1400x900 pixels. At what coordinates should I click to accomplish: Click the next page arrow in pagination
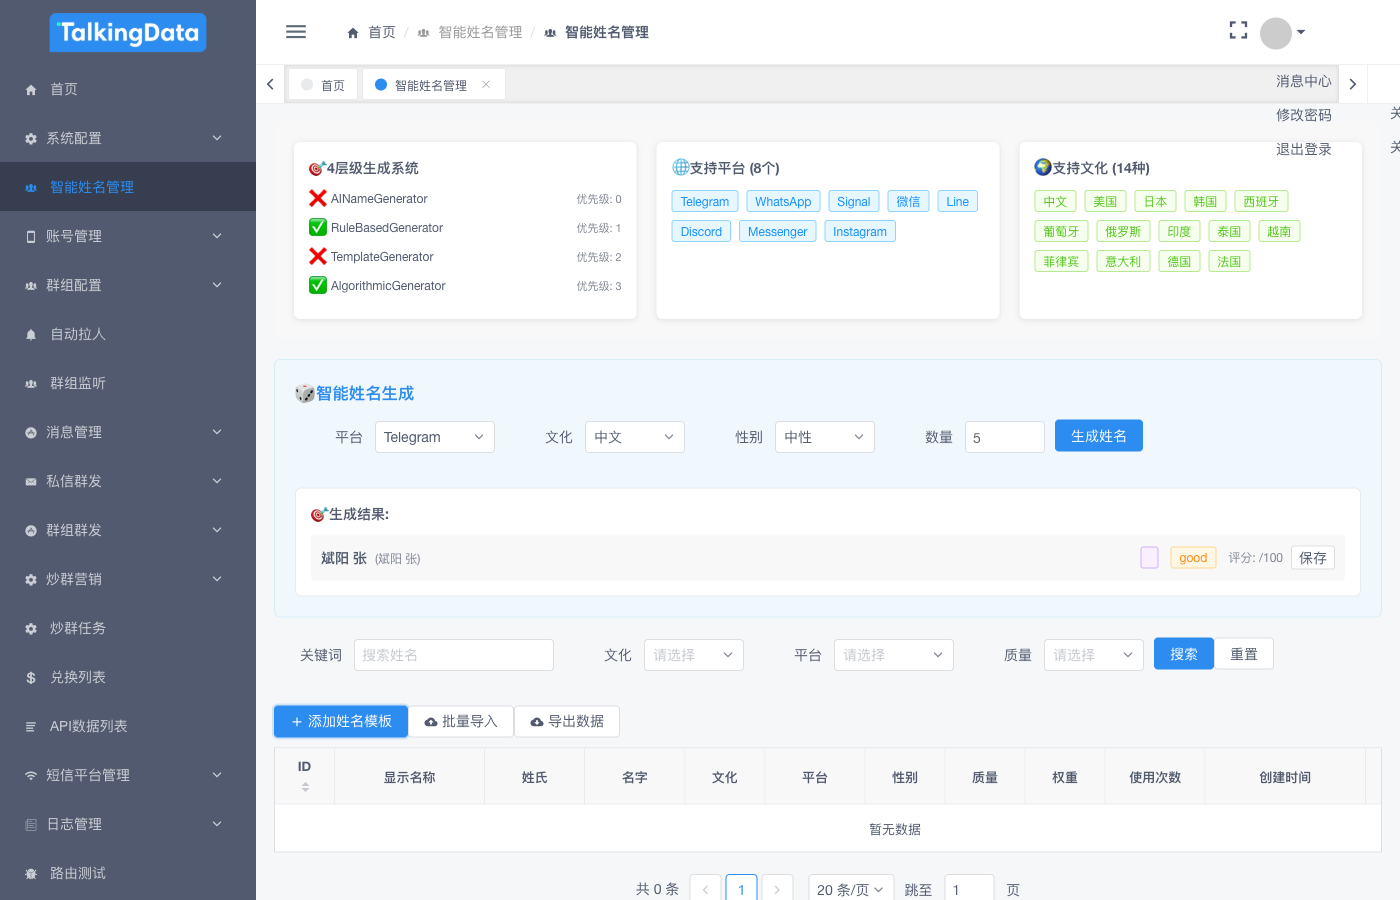777,889
